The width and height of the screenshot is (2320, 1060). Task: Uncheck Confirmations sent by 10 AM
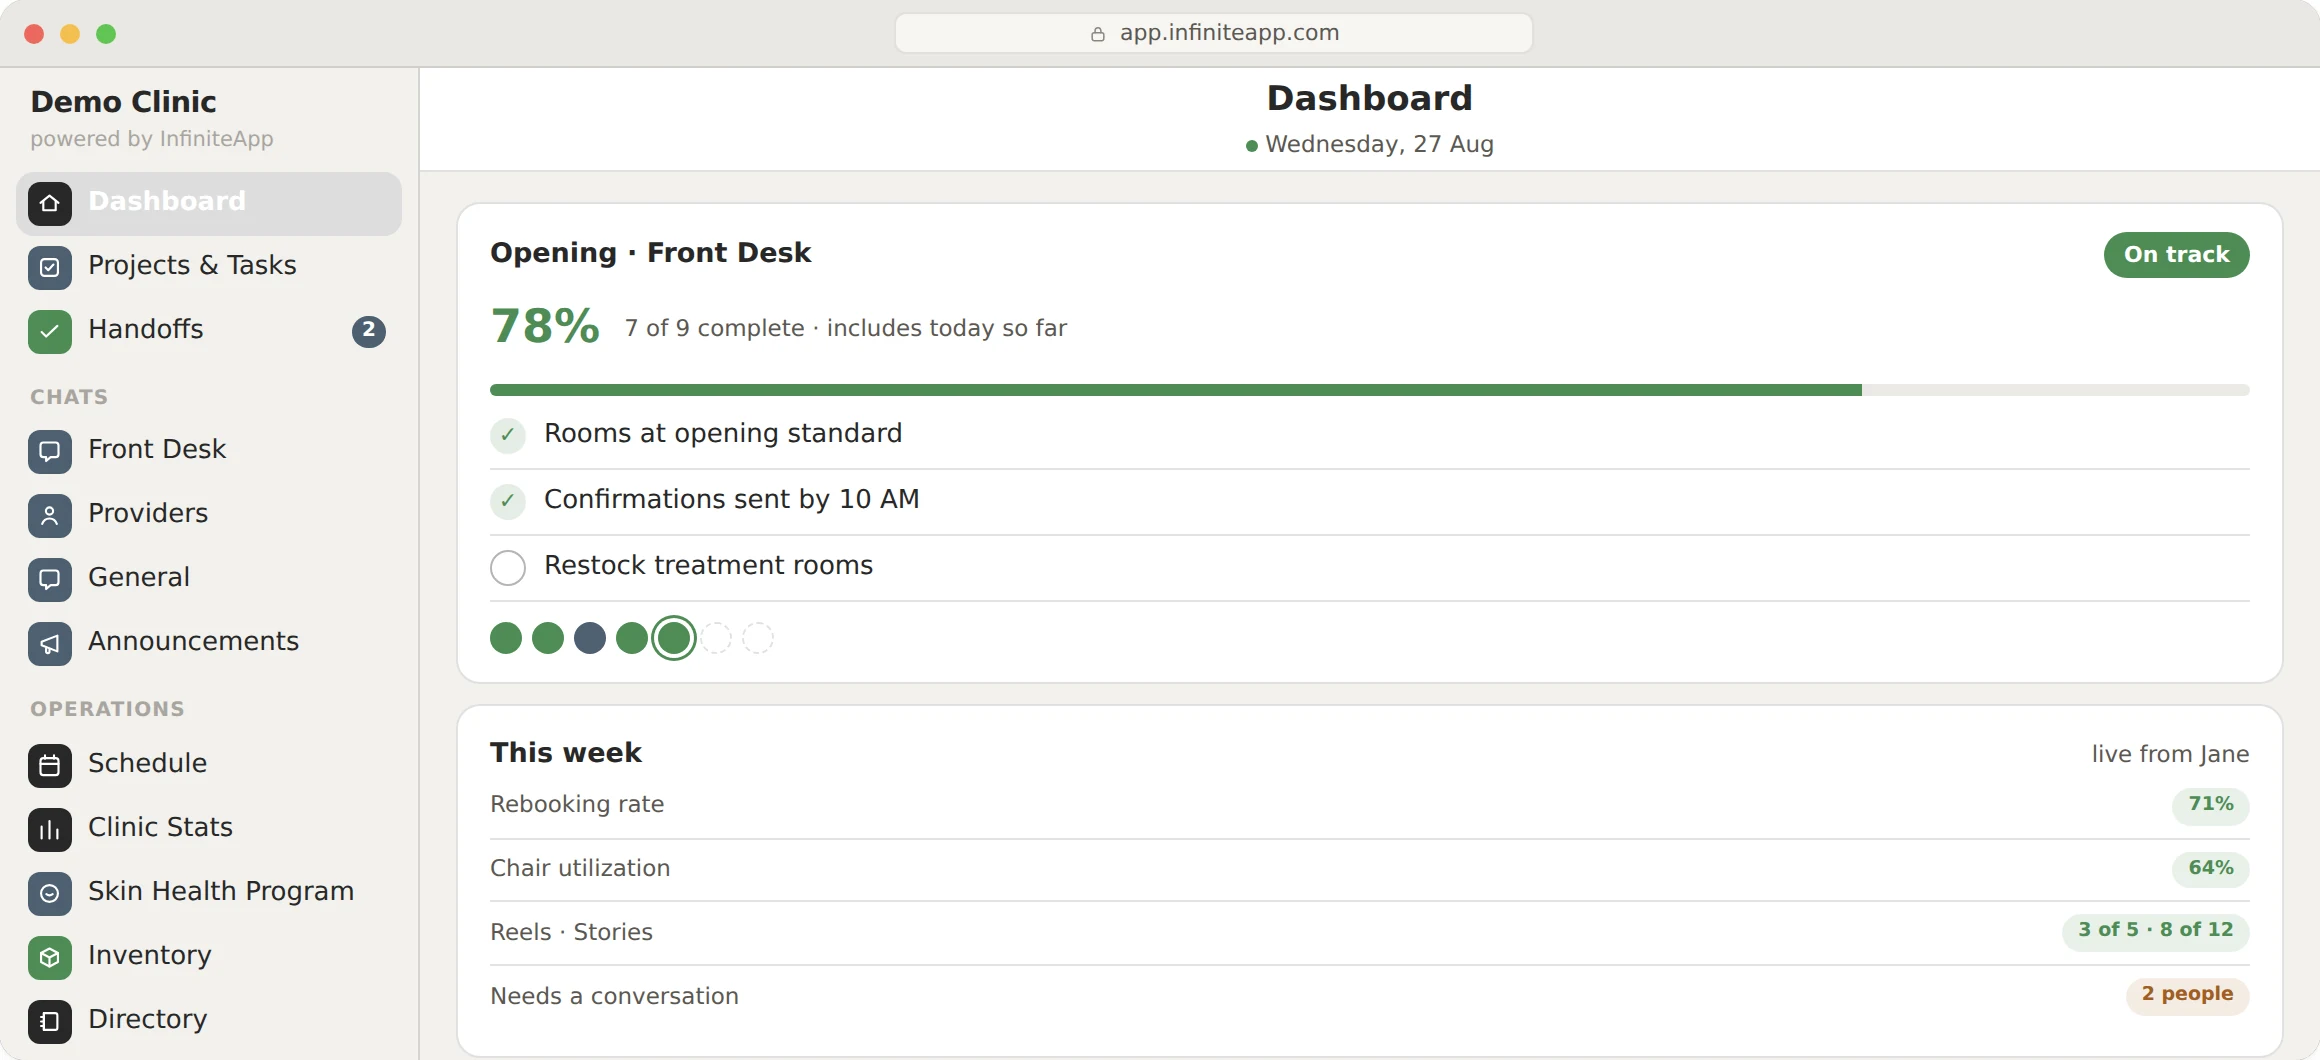(x=508, y=502)
